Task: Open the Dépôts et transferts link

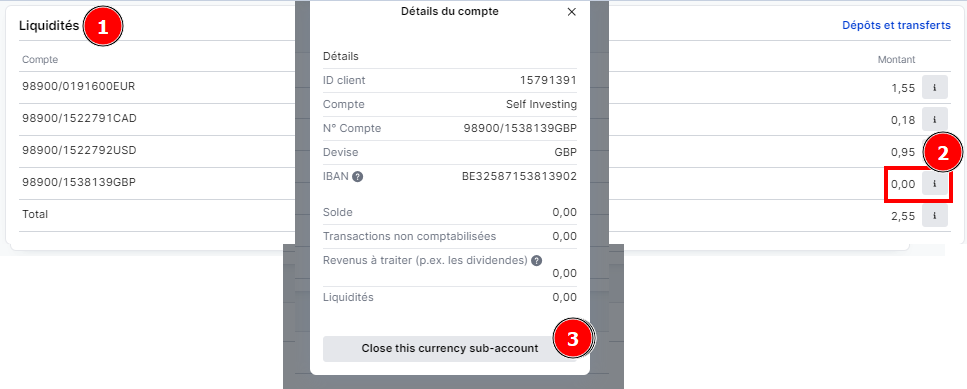Action: click(896, 25)
